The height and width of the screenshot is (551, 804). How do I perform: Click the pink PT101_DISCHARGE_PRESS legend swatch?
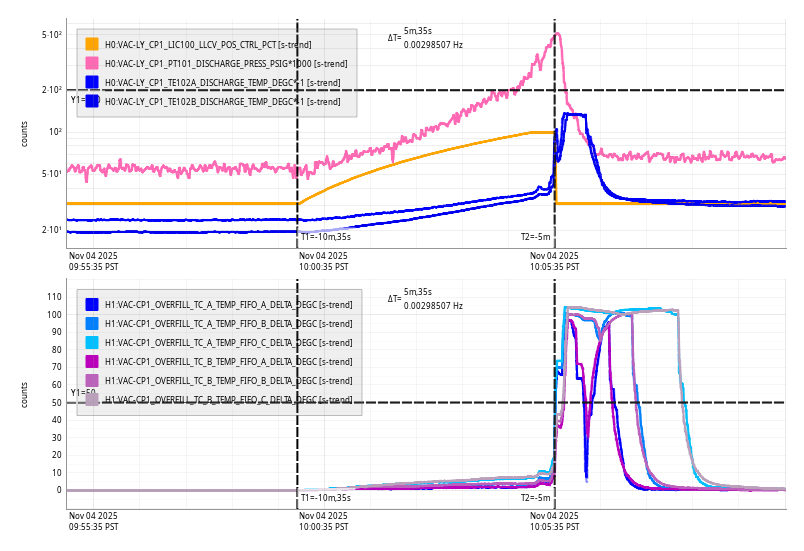92,63
